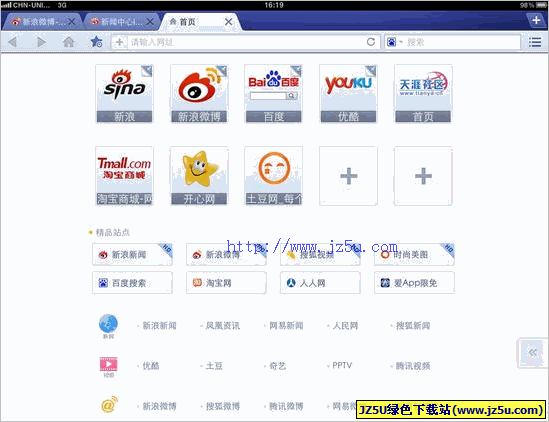Click the microblog @ category icon
549x422 pixels.
pos(109,405)
